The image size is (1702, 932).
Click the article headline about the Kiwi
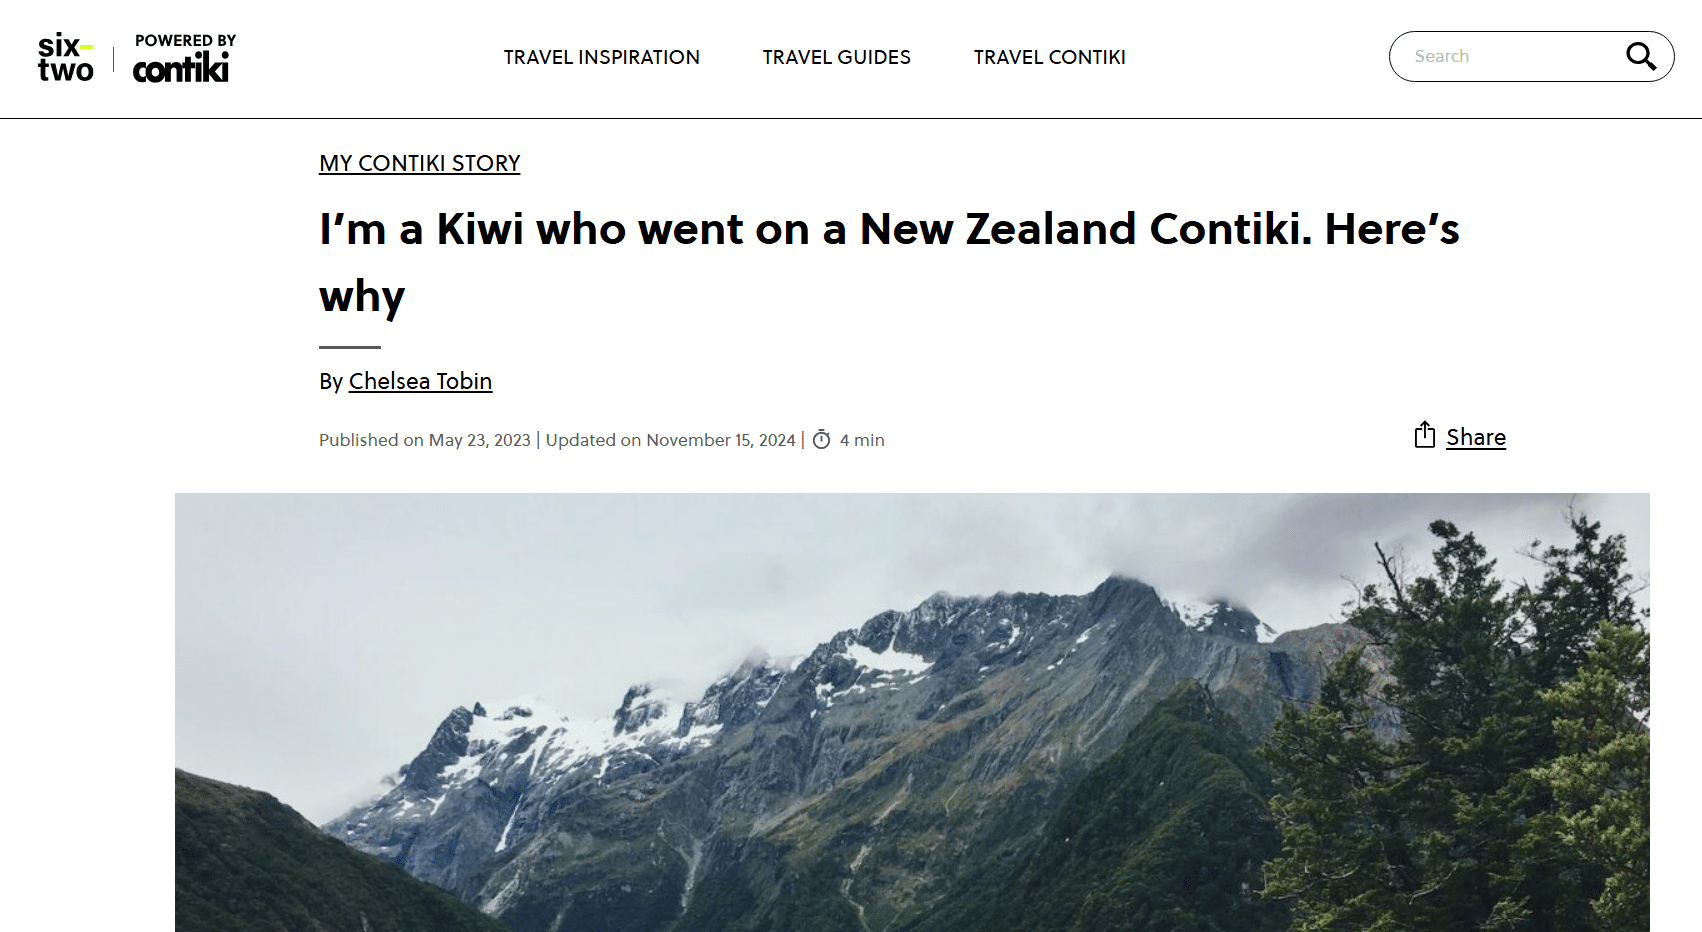pos(888,230)
